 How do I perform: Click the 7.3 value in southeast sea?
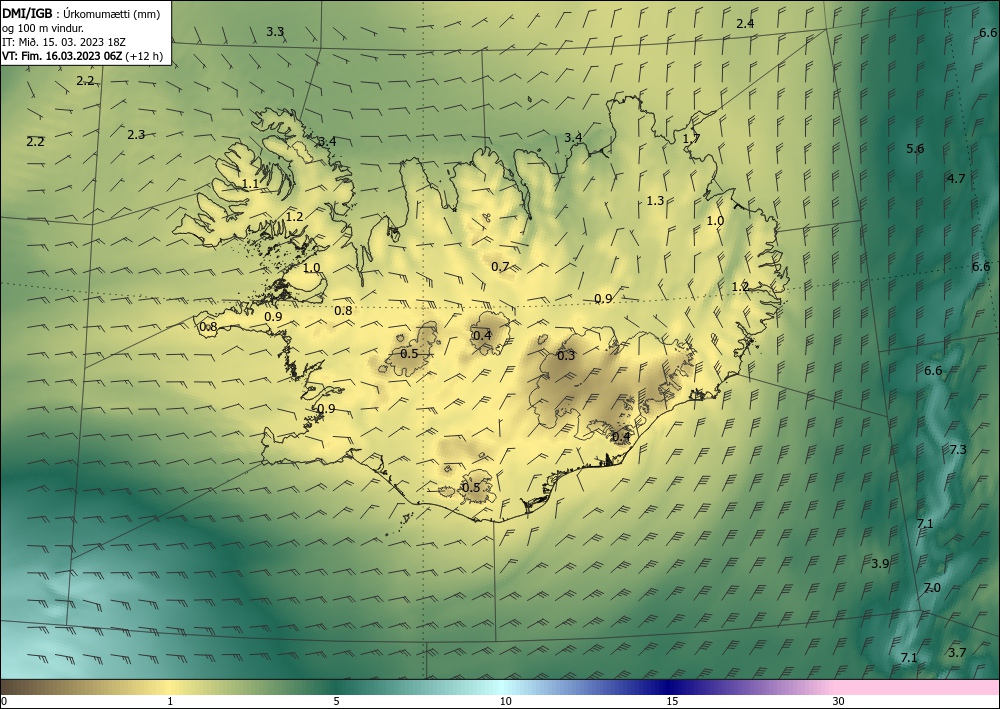point(959,450)
